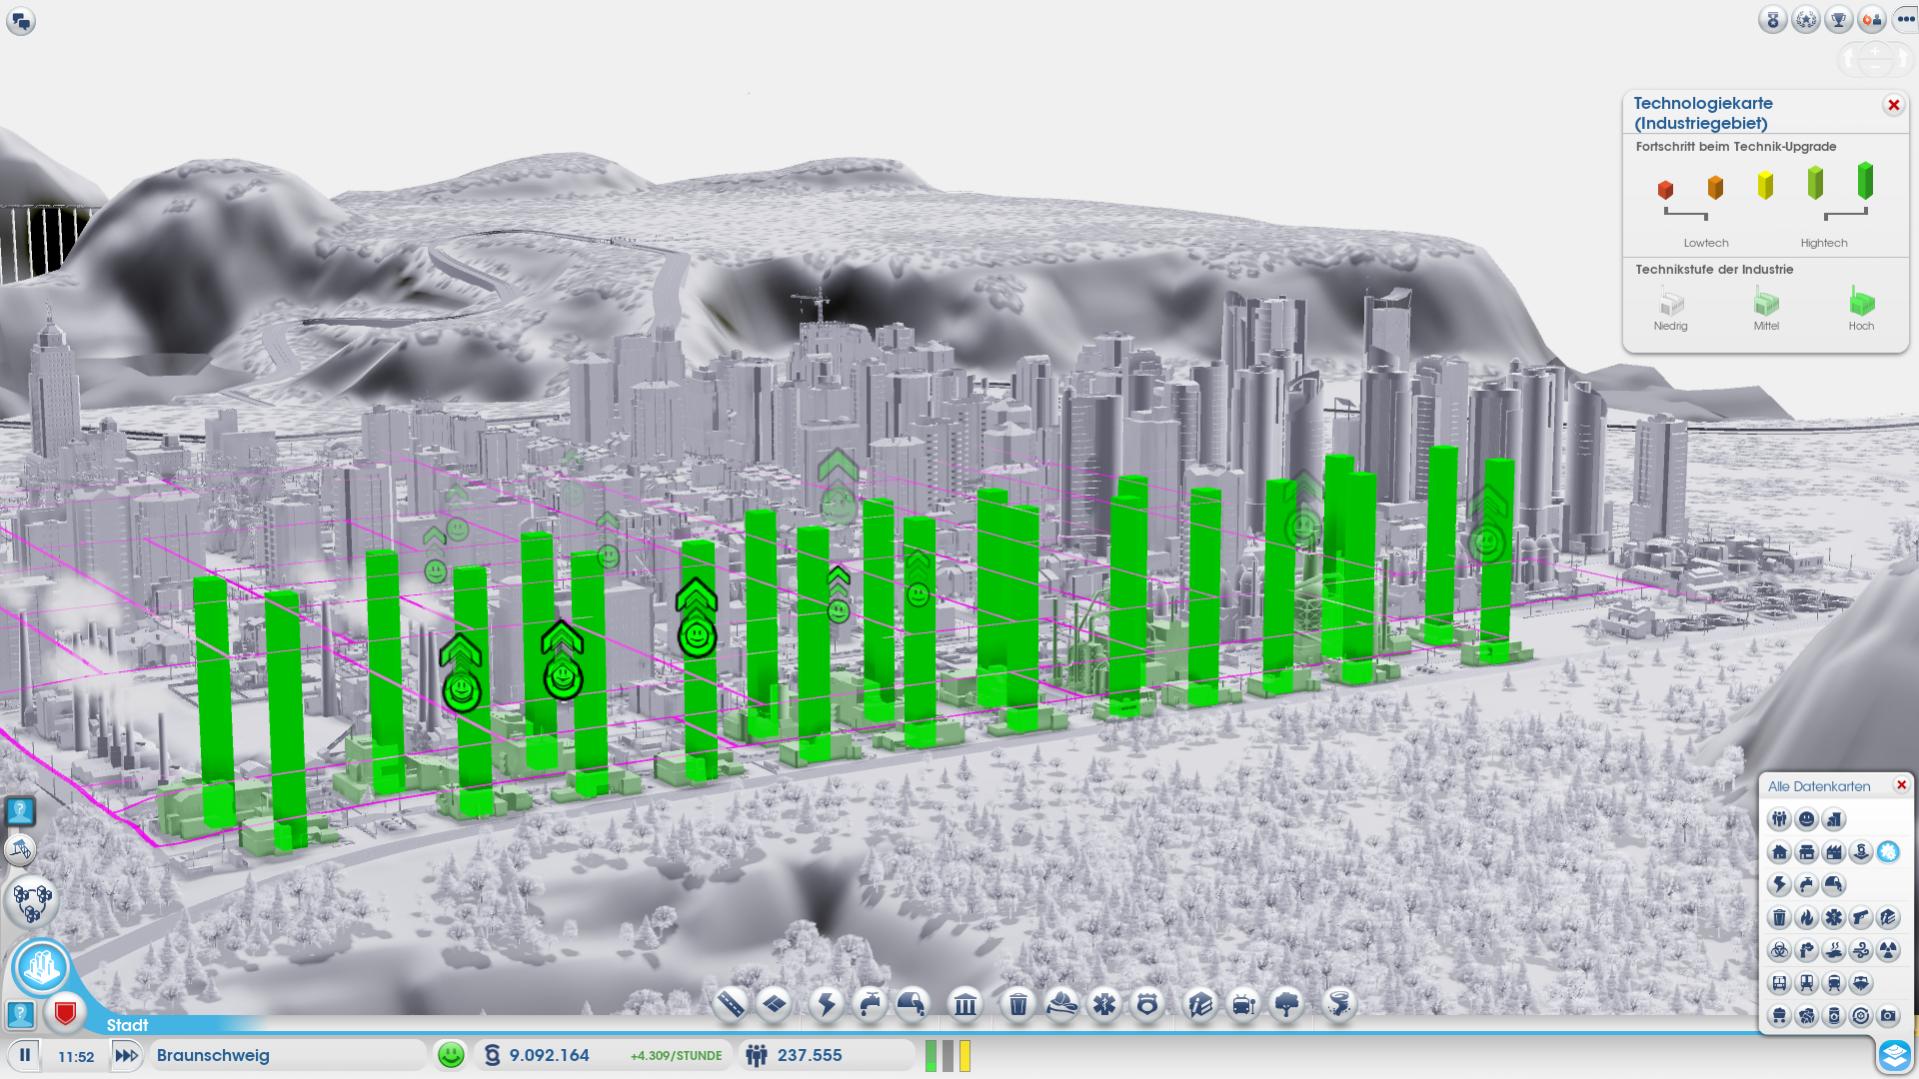The width and height of the screenshot is (1919, 1079).
Task: Open the Roads build menu
Action: pyautogui.click(x=731, y=1003)
